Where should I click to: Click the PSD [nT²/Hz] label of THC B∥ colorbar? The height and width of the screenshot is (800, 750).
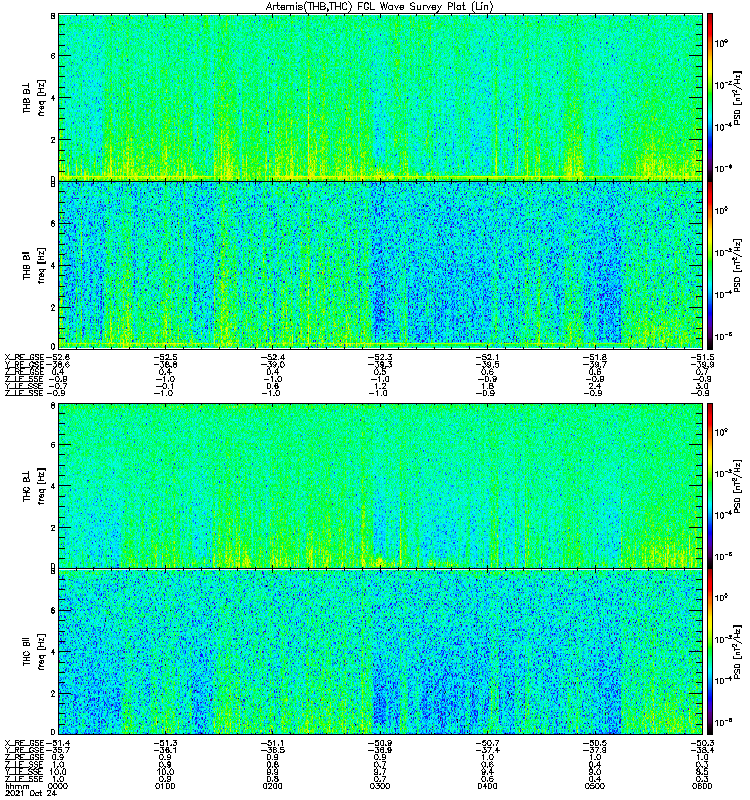click(738, 652)
